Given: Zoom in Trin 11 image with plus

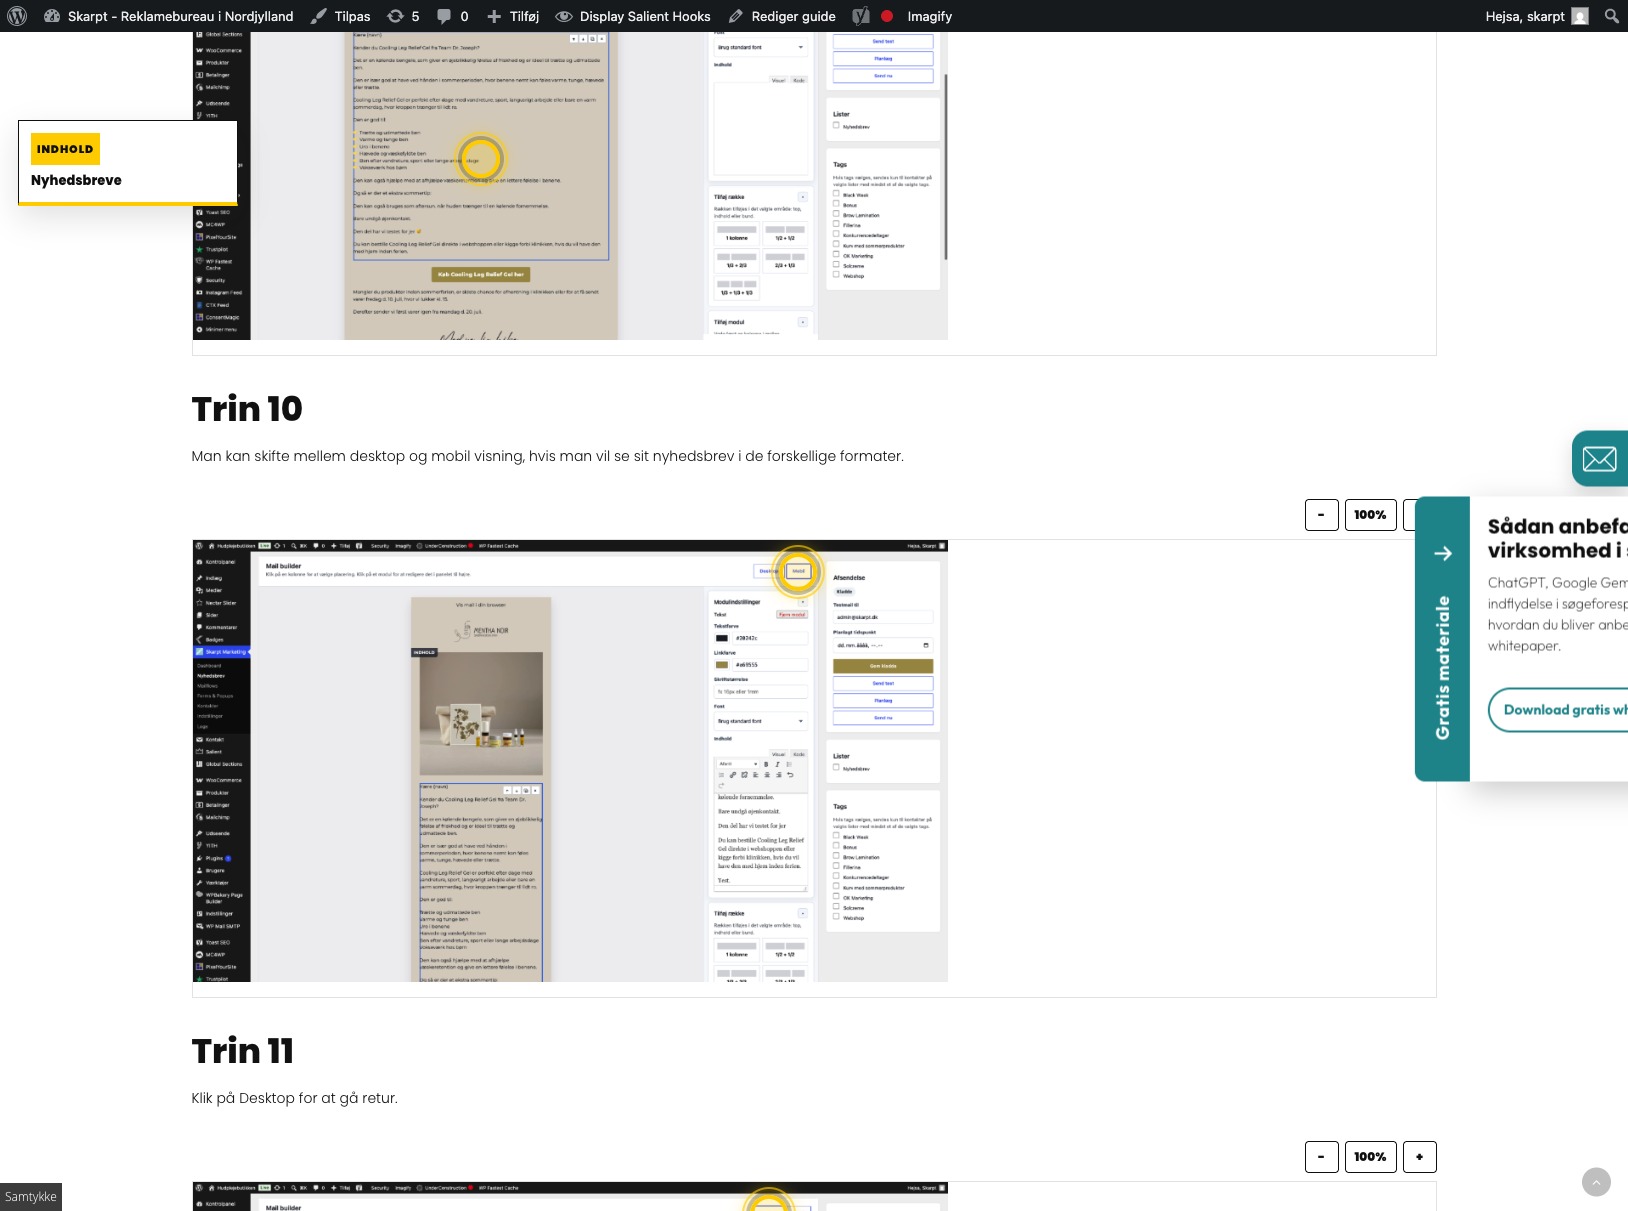Looking at the screenshot, I should tap(1419, 1157).
